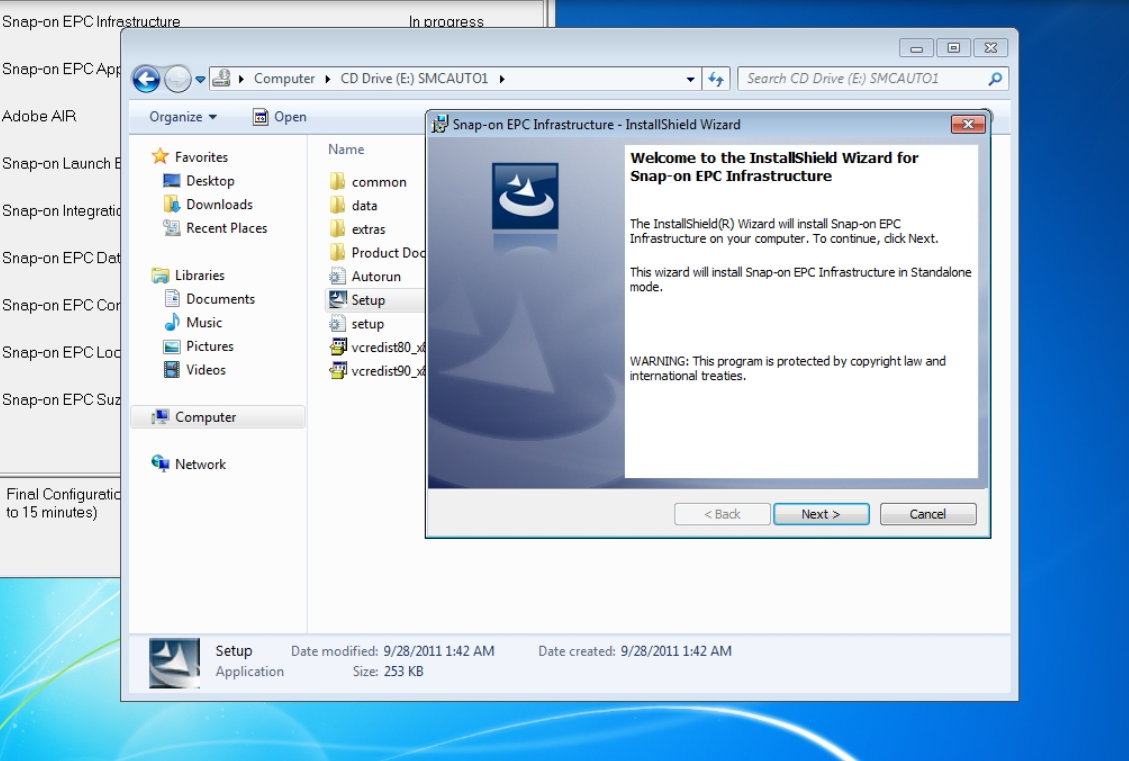Click Next in the InstallShield Wizard
Screen dimensions: 1129x761
[821, 514]
